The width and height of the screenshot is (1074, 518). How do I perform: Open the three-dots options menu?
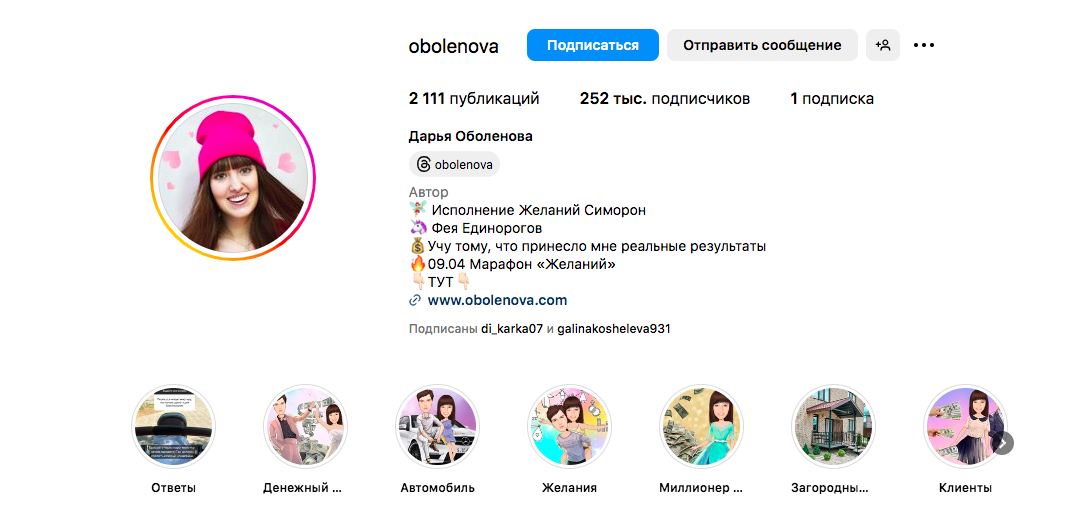coord(924,45)
